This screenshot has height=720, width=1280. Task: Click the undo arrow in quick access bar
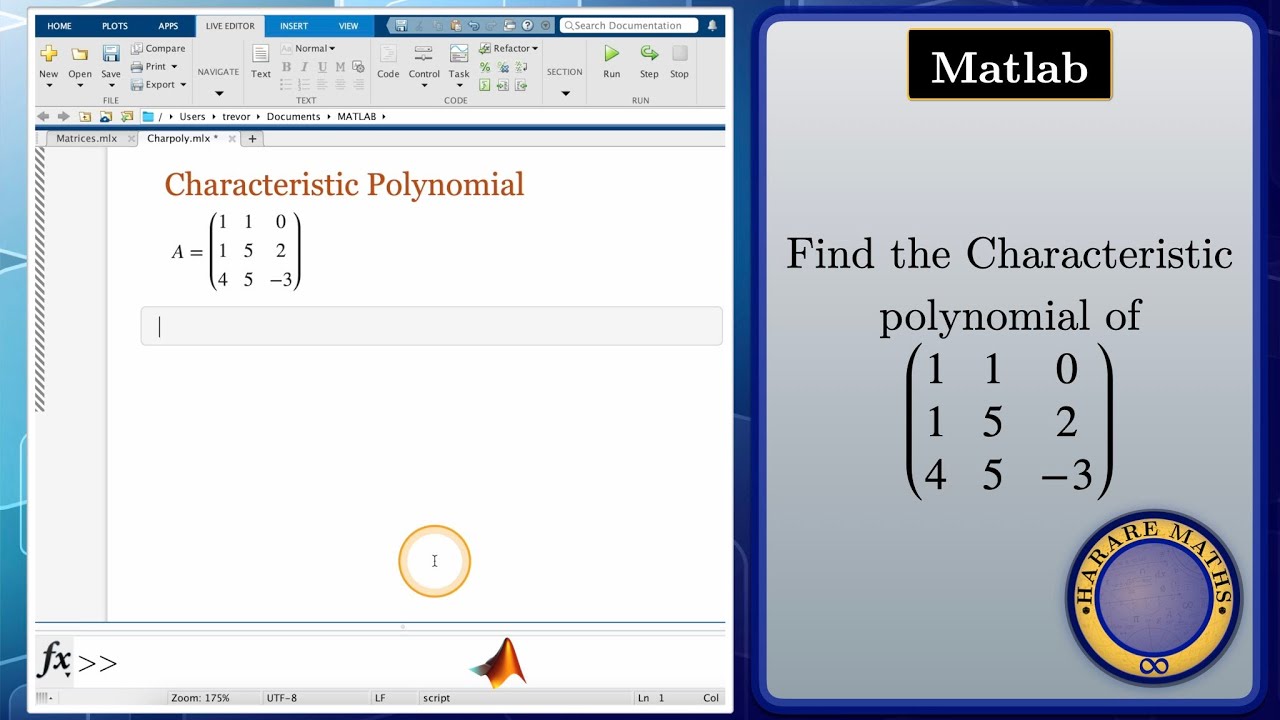click(473, 25)
